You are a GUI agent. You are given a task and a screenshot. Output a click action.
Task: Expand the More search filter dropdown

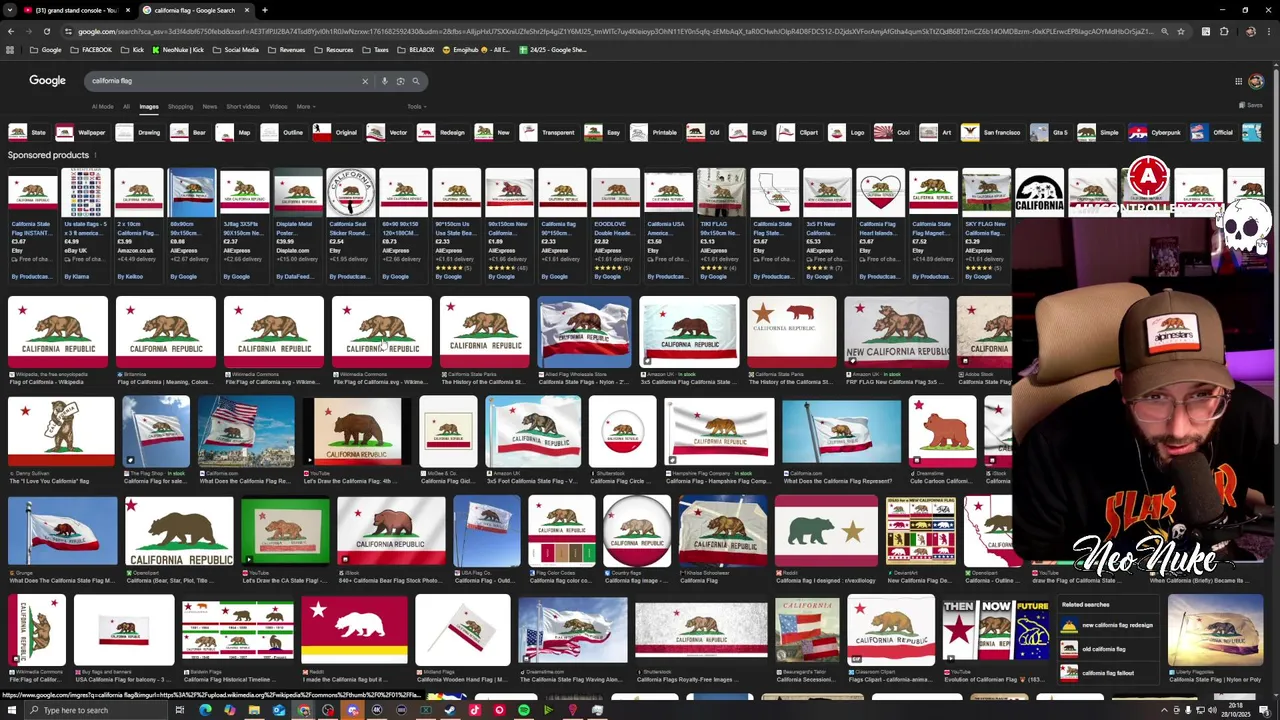click(x=305, y=106)
